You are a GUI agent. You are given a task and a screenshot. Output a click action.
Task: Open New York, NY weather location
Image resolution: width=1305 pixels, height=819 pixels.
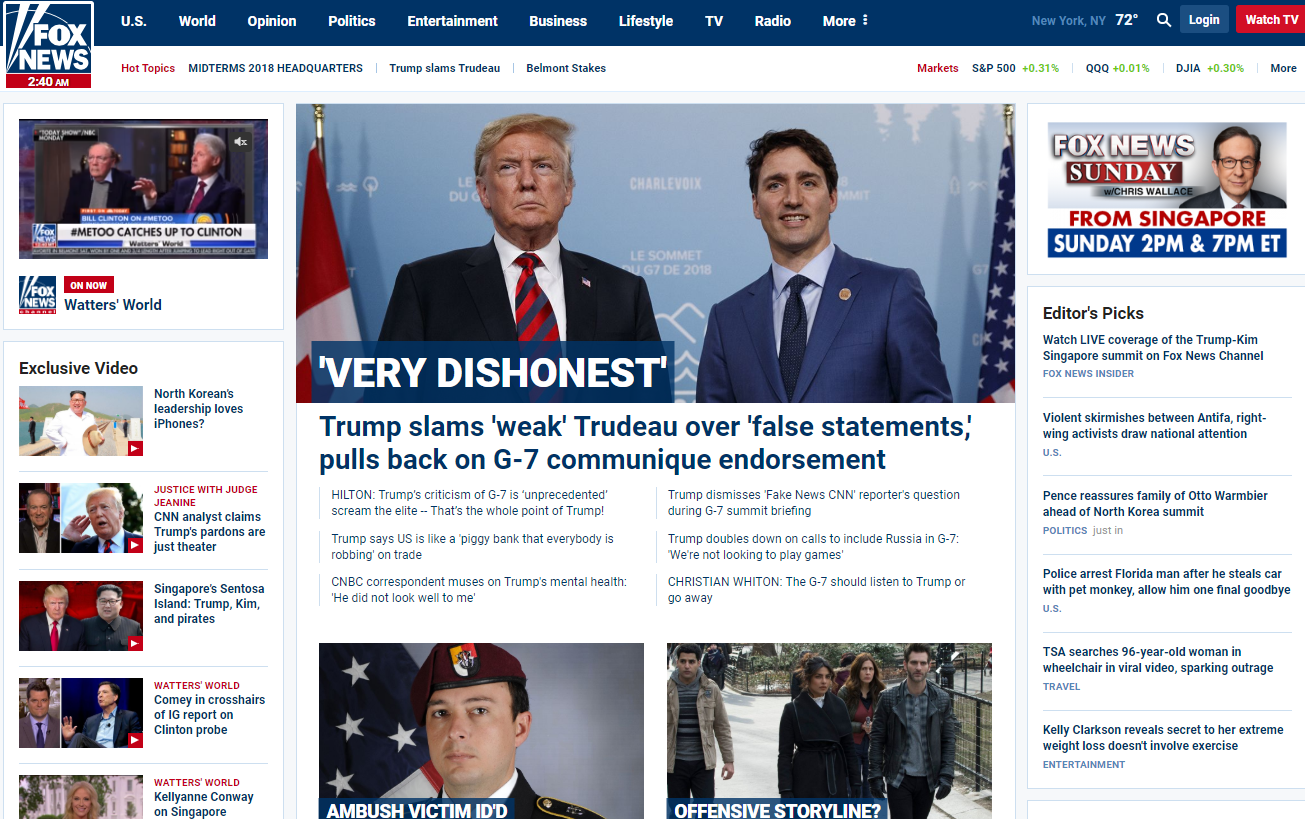tap(1069, 21)
